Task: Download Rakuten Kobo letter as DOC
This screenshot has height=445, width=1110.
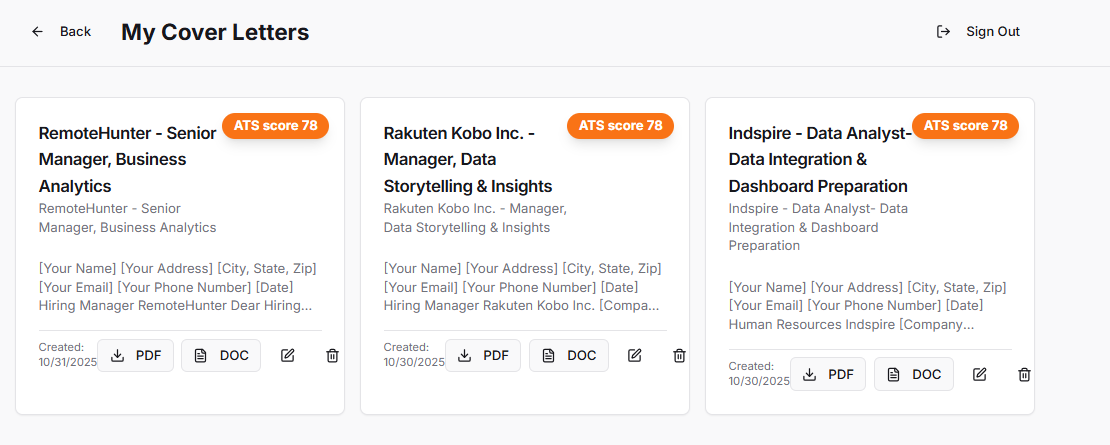Action: (x=568, y=355)
